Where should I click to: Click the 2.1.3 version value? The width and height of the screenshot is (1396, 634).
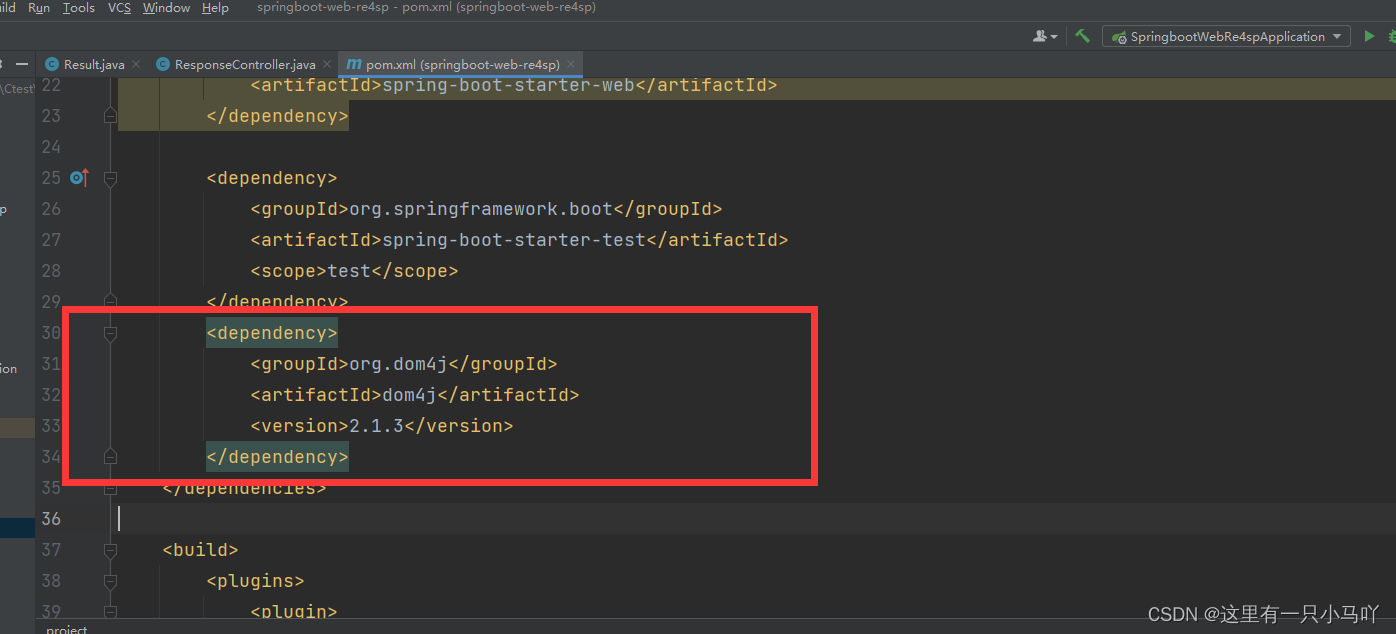[x=376, y=425]
